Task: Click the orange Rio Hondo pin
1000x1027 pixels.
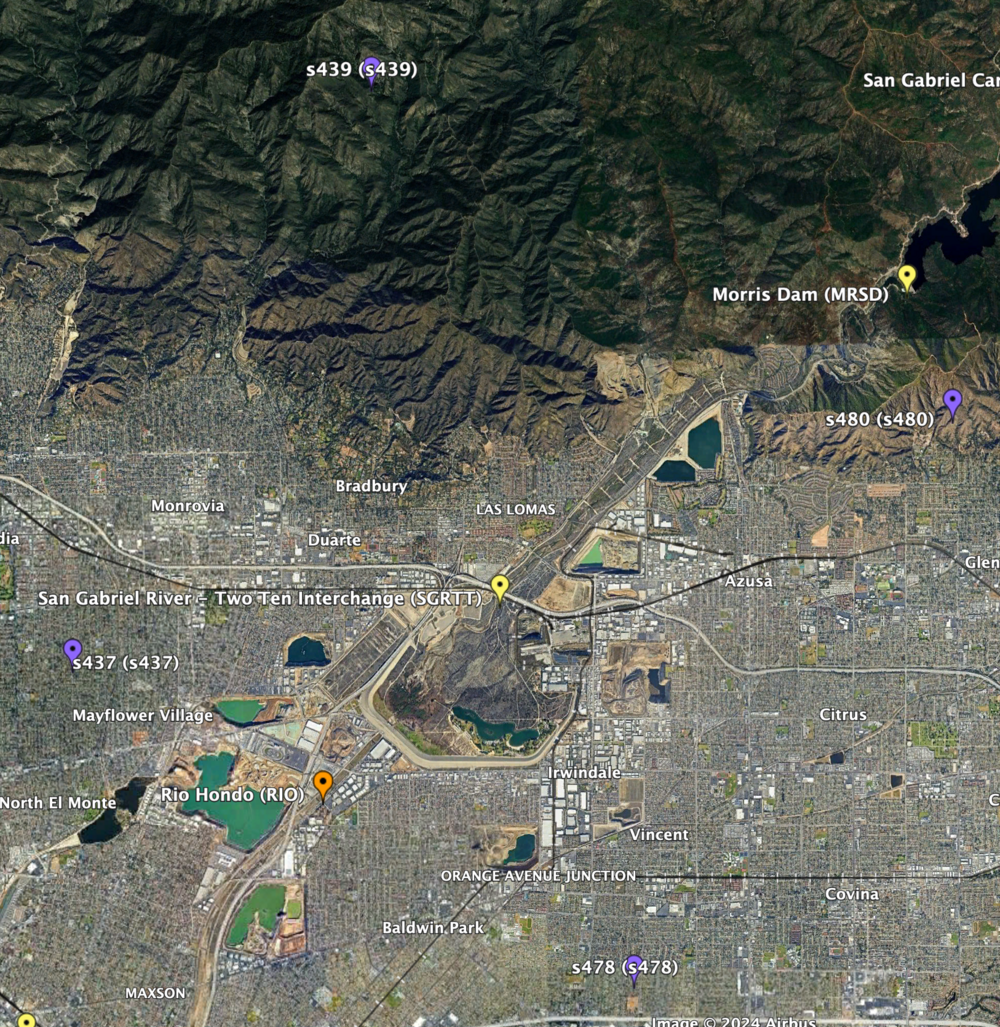Action: pos(322,783)
